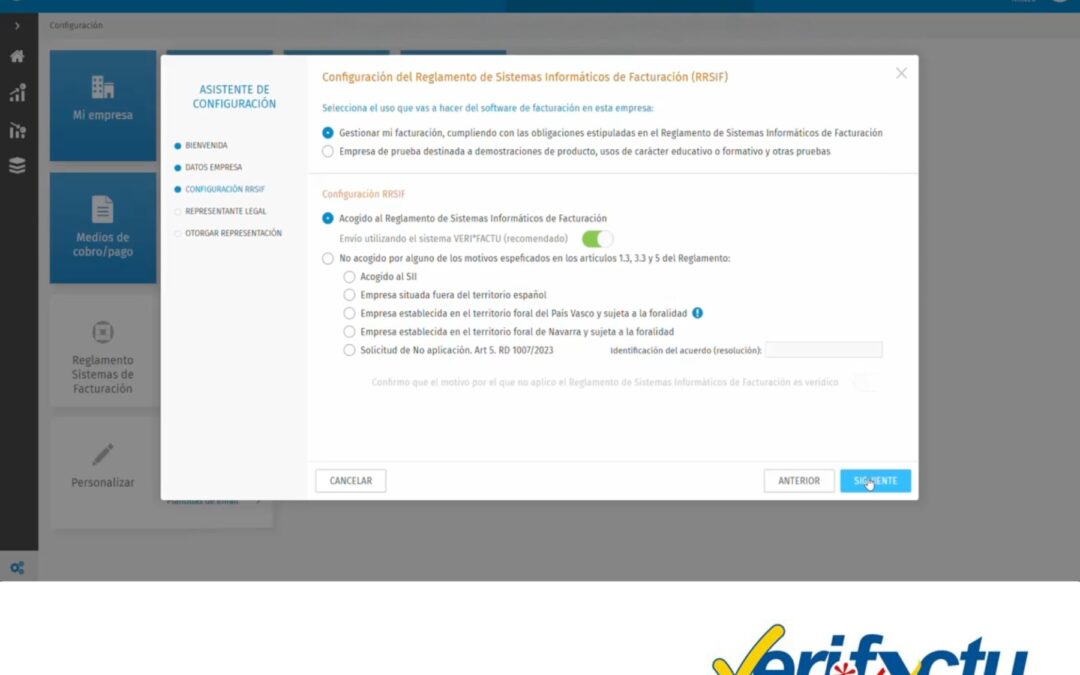Image resolution: width=1080 pixels, height=675 pixels.
Task: Open the Medios de cobro/pago tile
Action: (x=103, y=228)
